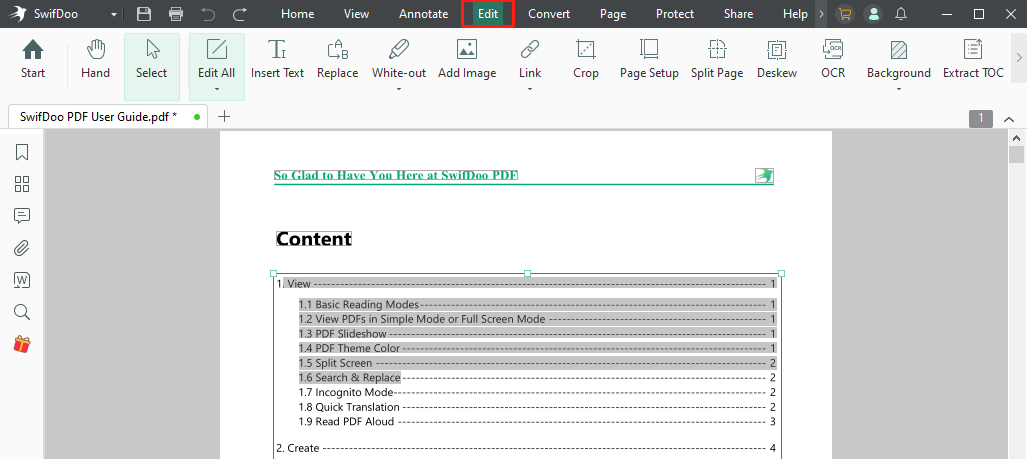Click '2. Create' TOC entry
The image size is (1027, 459).
(526, 448)
